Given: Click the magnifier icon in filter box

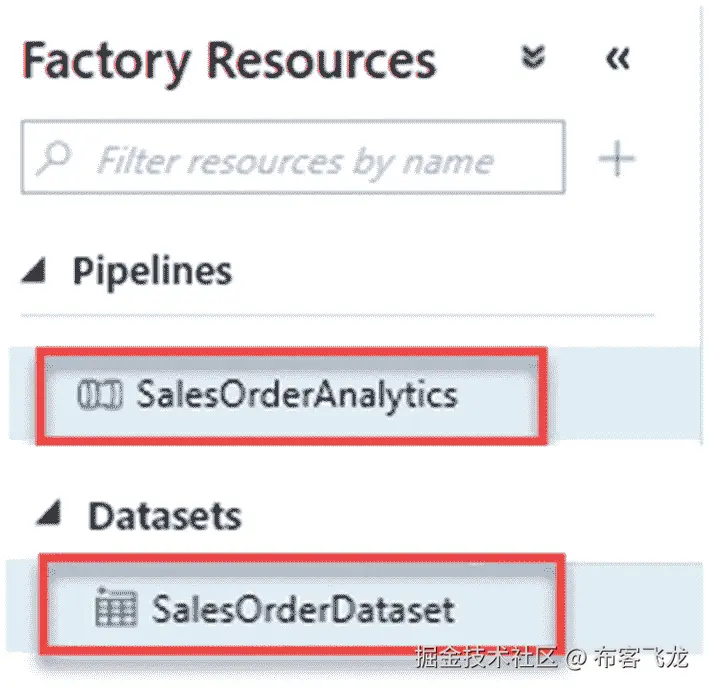Looking at the screenshot, I should coord(54,158).
